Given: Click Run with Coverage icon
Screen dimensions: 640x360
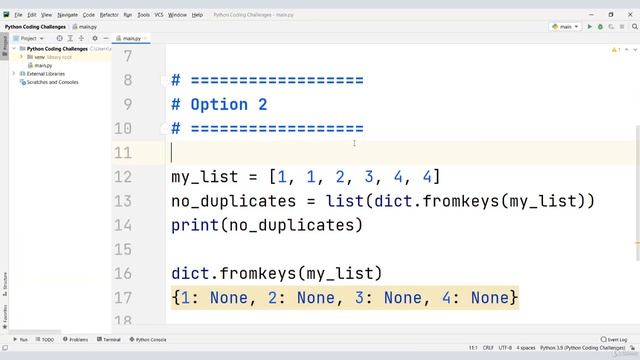Looking at the screenshot, I should click(611, 27).
